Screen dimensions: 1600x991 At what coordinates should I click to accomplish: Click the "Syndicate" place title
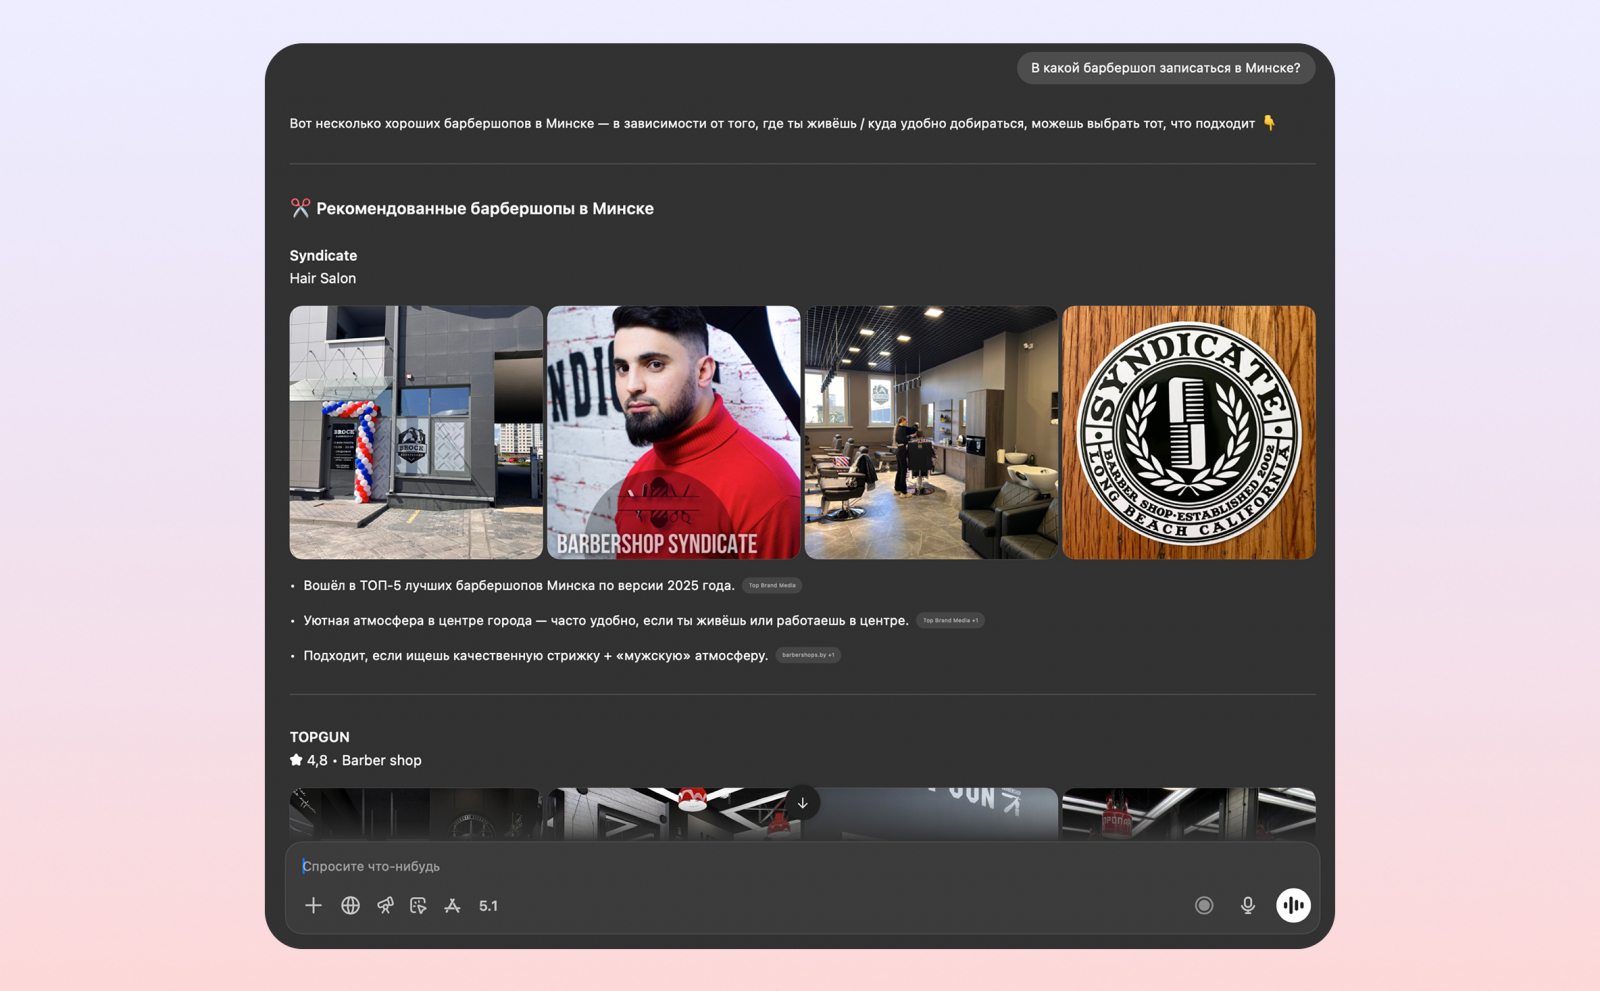coord(323,256)
